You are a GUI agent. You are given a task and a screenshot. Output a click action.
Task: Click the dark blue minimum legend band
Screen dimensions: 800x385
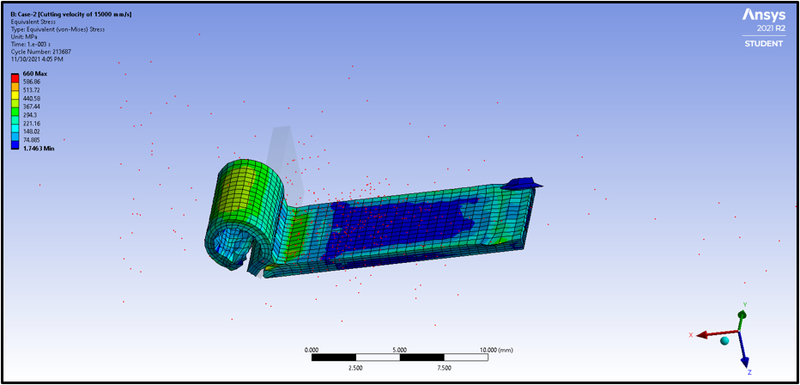(x=16, y=145)
